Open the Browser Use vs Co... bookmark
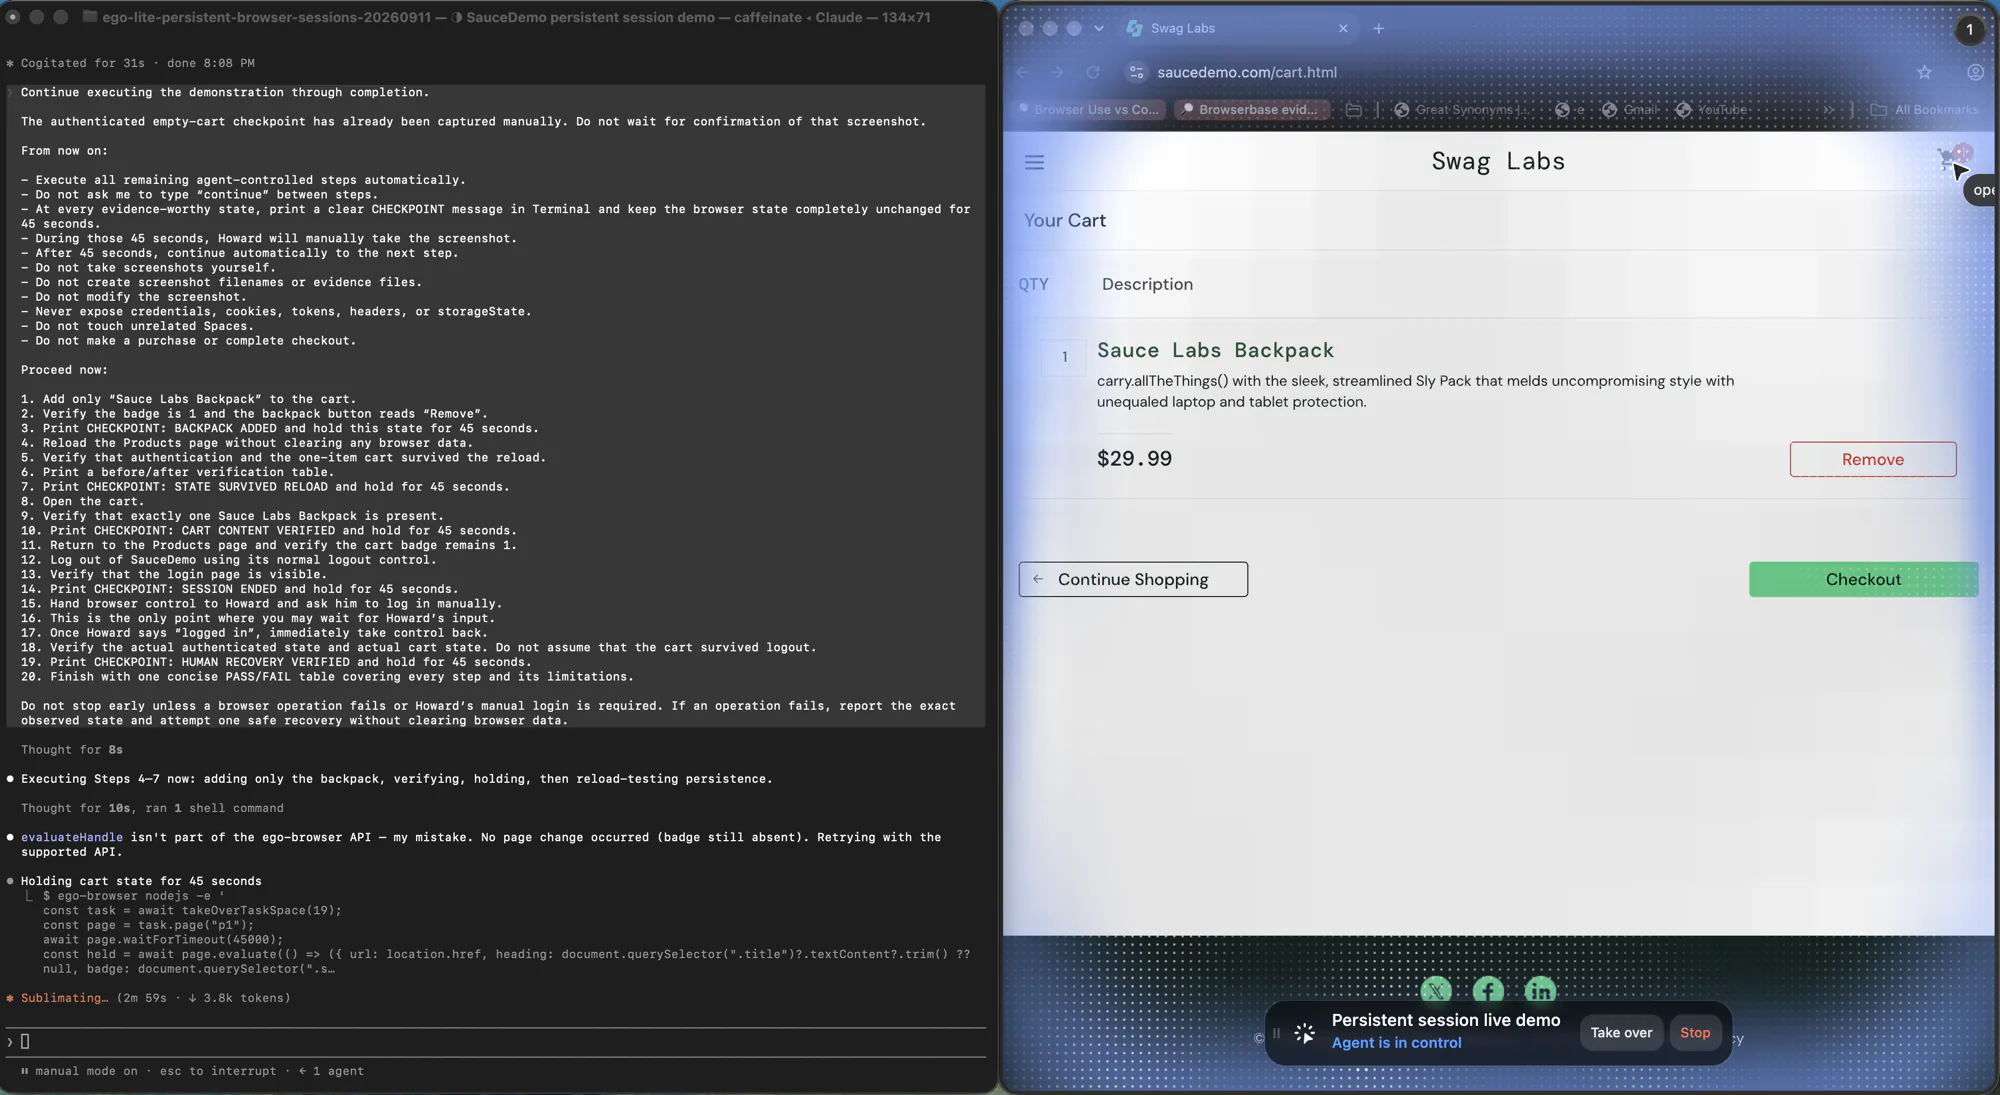The image size is (2000, 1095). click(x=1087, y=110)
